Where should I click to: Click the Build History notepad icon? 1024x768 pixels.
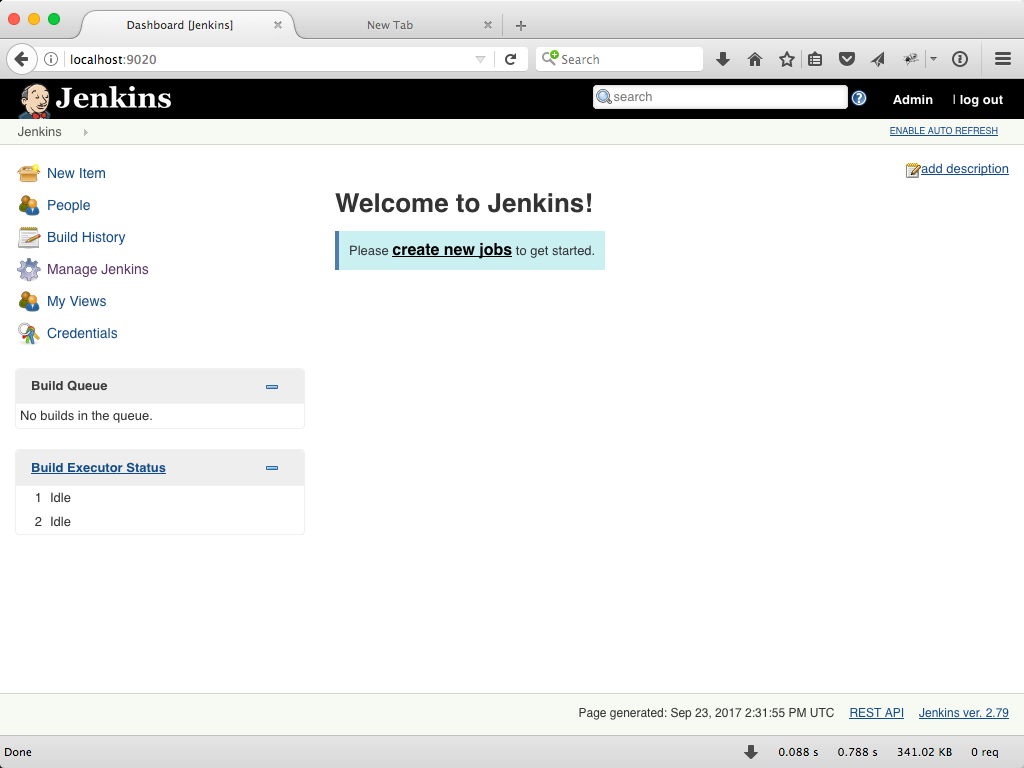pos(29,237)
